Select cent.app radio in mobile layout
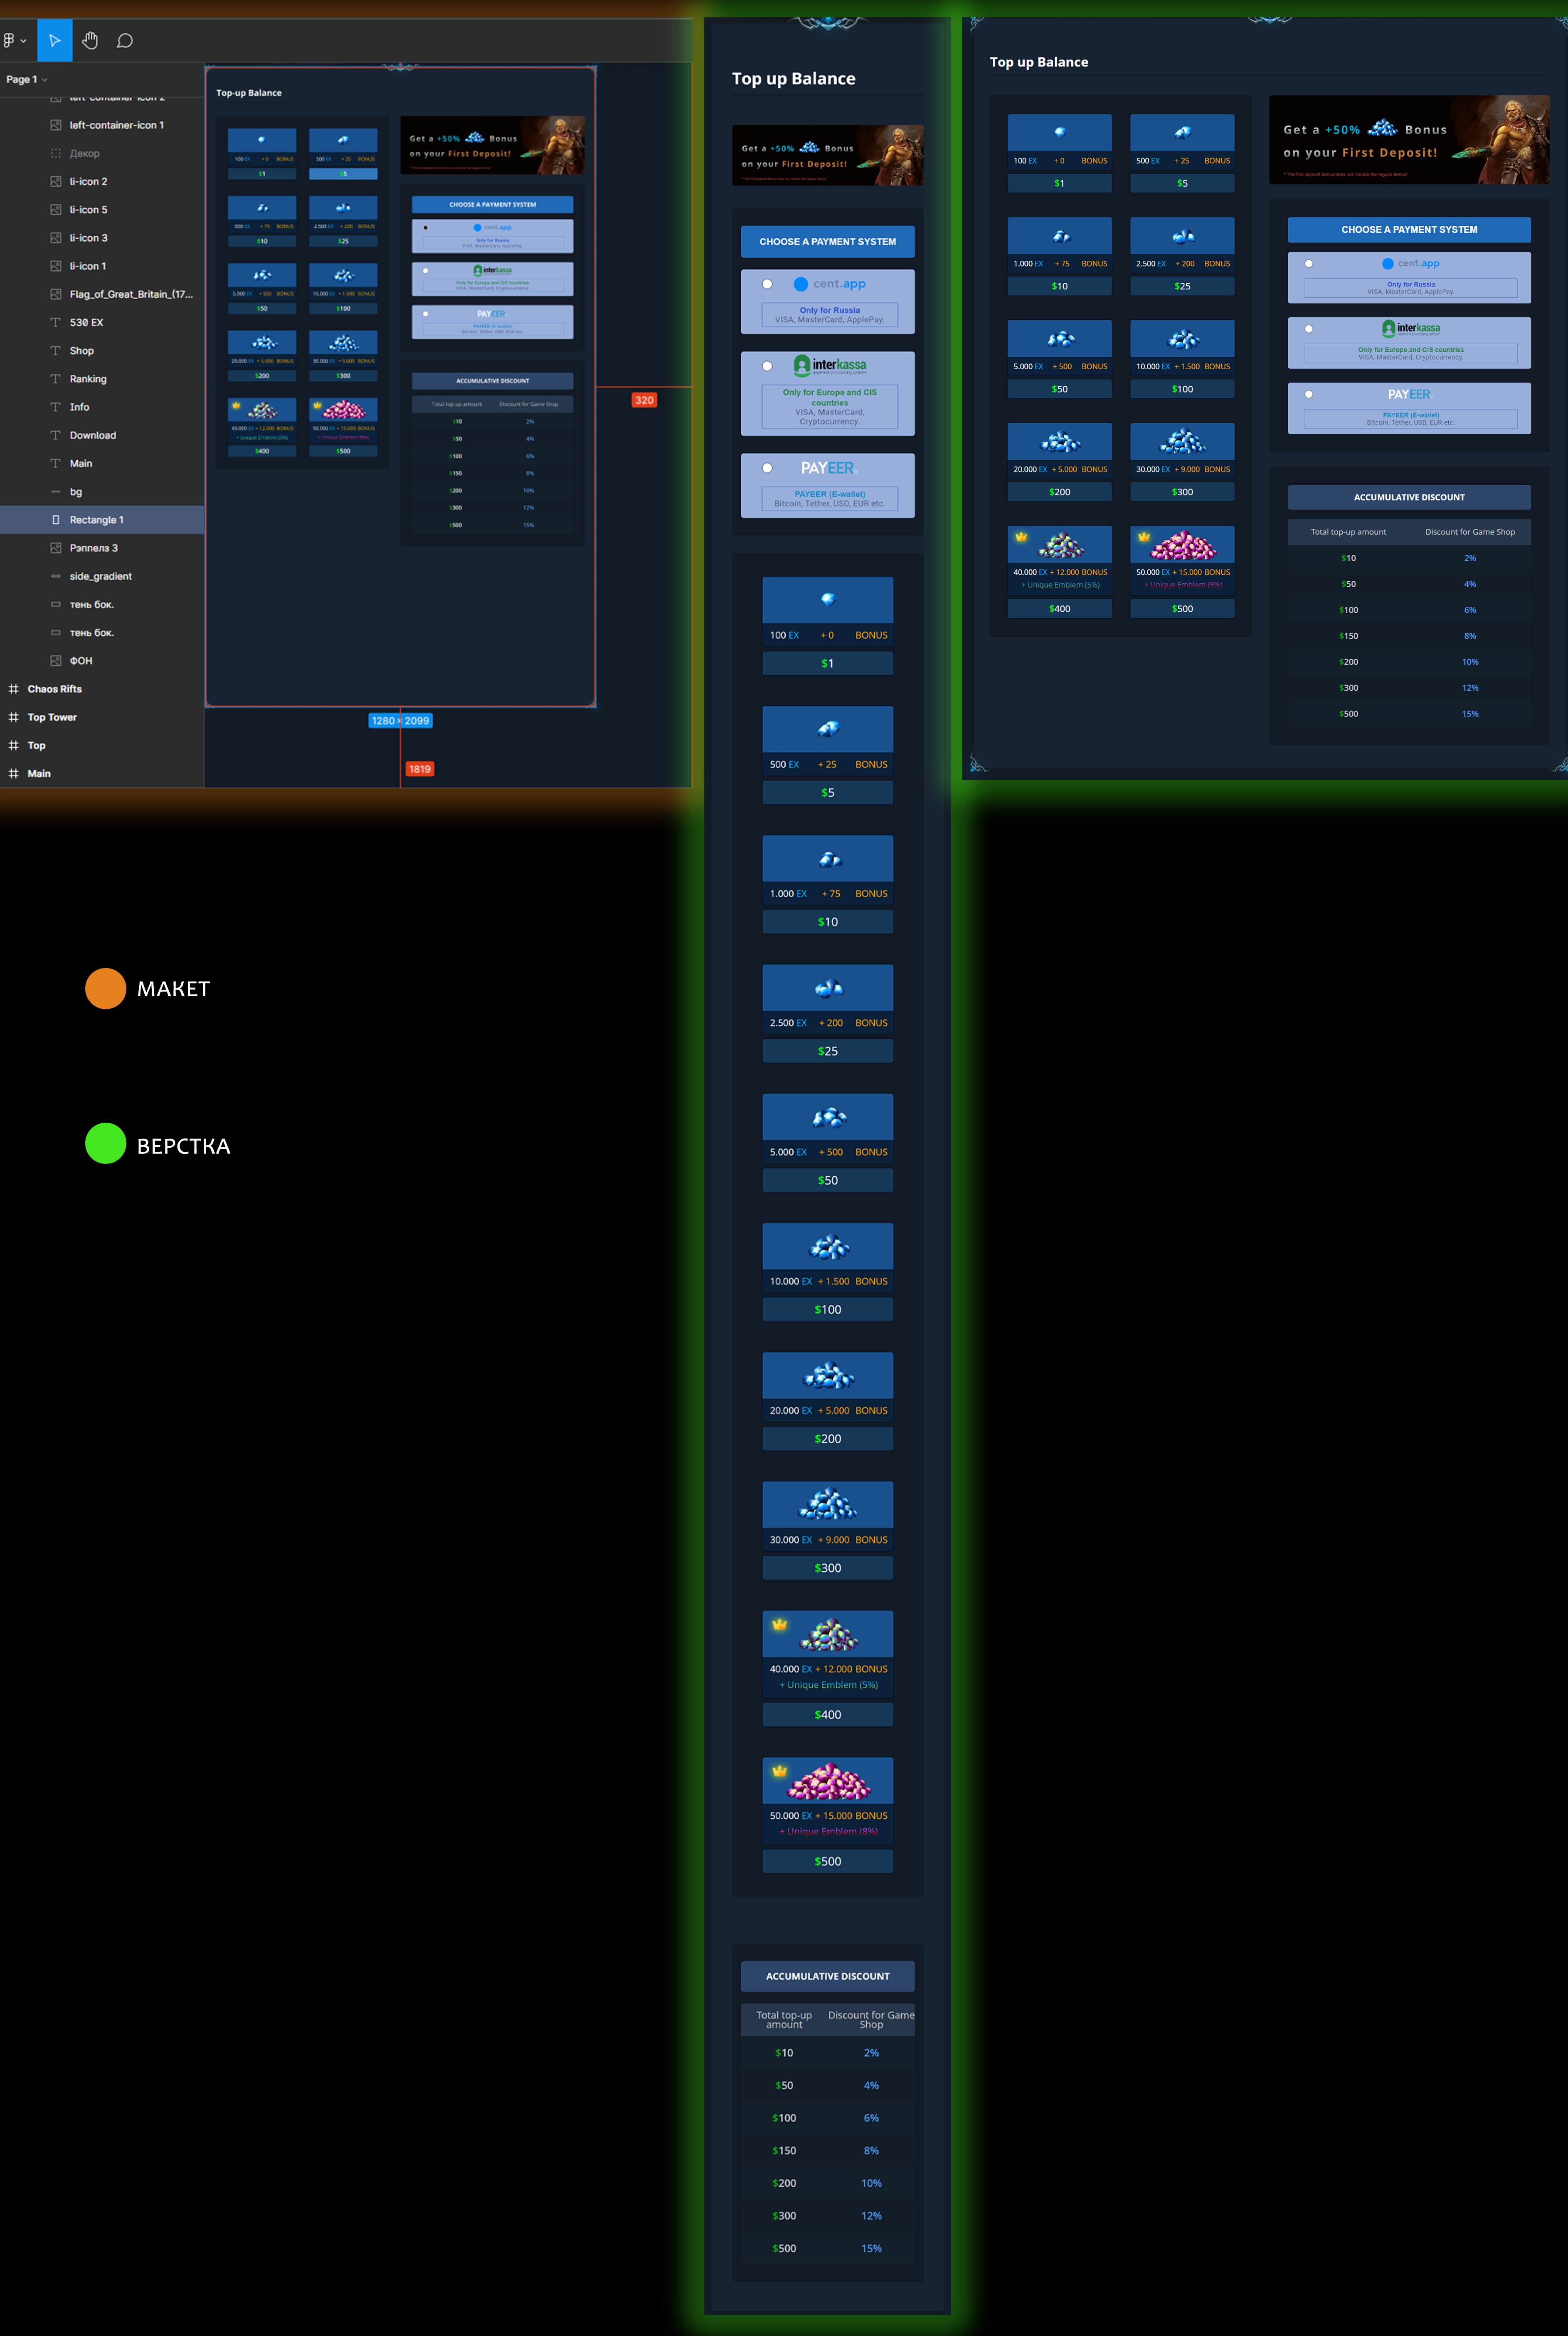1568x2336 pixels. click(767, 284)
